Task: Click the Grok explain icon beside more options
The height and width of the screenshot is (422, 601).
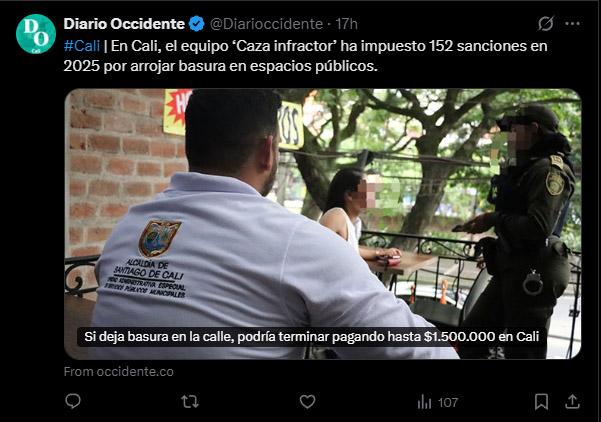Action: pyautogui.click(x=545, y=24)
